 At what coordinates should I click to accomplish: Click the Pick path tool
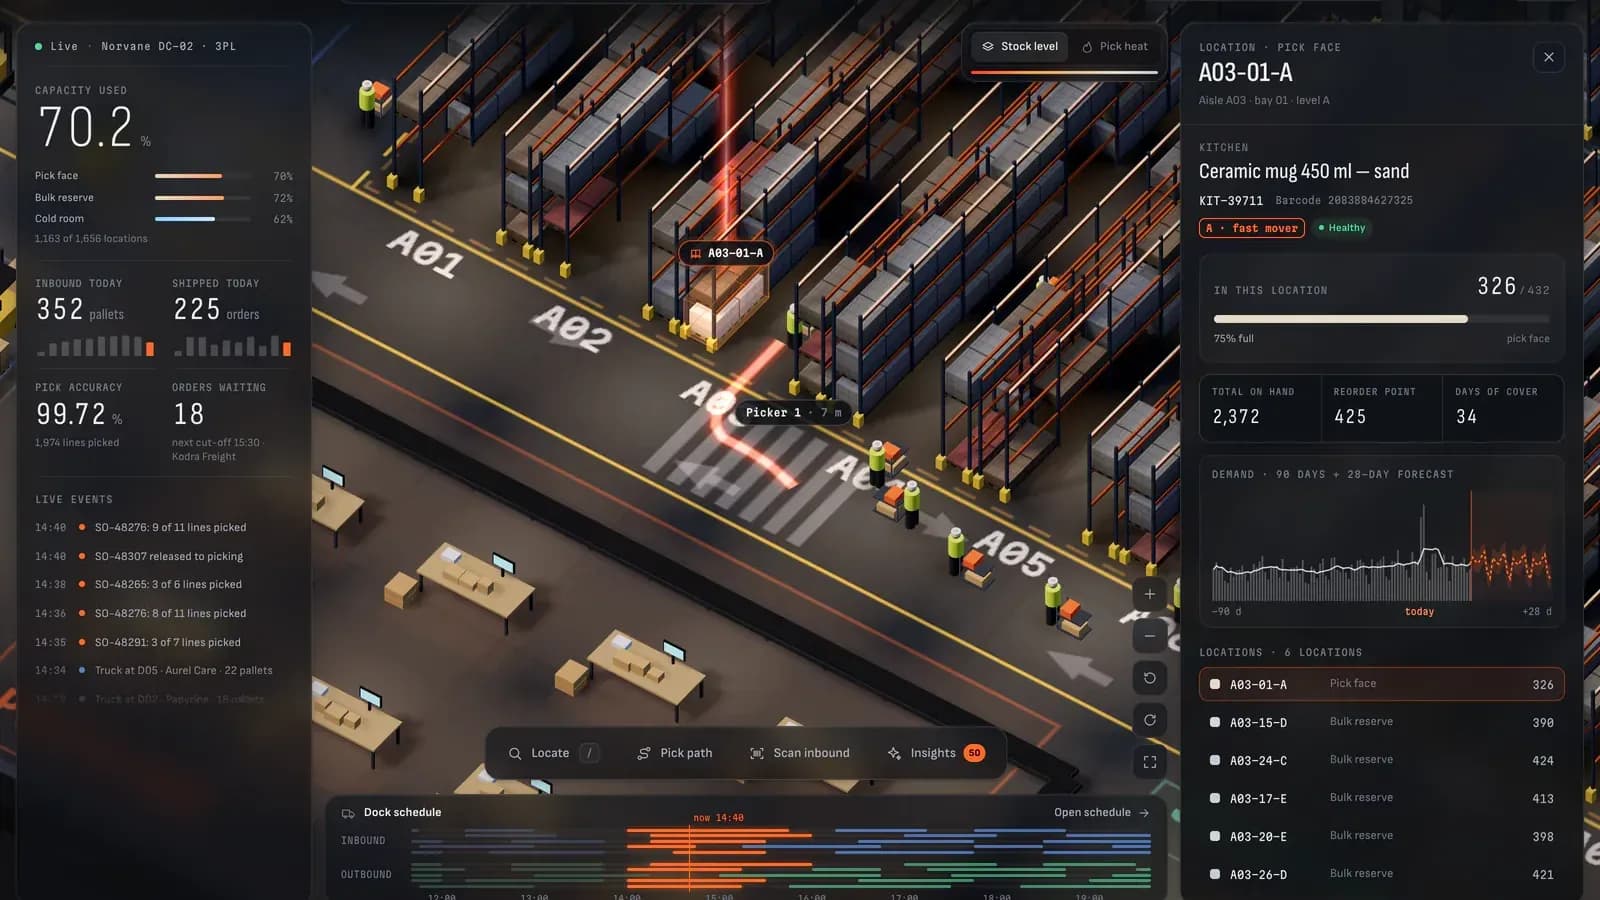click(675, 753)
